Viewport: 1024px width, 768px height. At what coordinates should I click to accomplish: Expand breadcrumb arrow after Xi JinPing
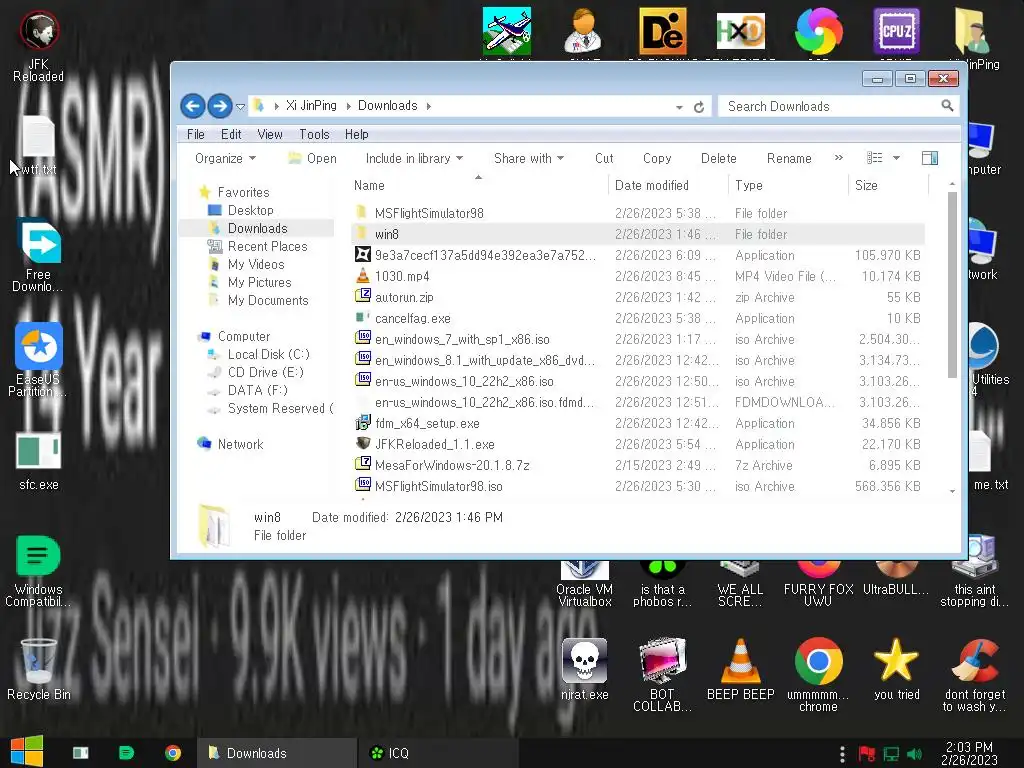pos(347,106)
